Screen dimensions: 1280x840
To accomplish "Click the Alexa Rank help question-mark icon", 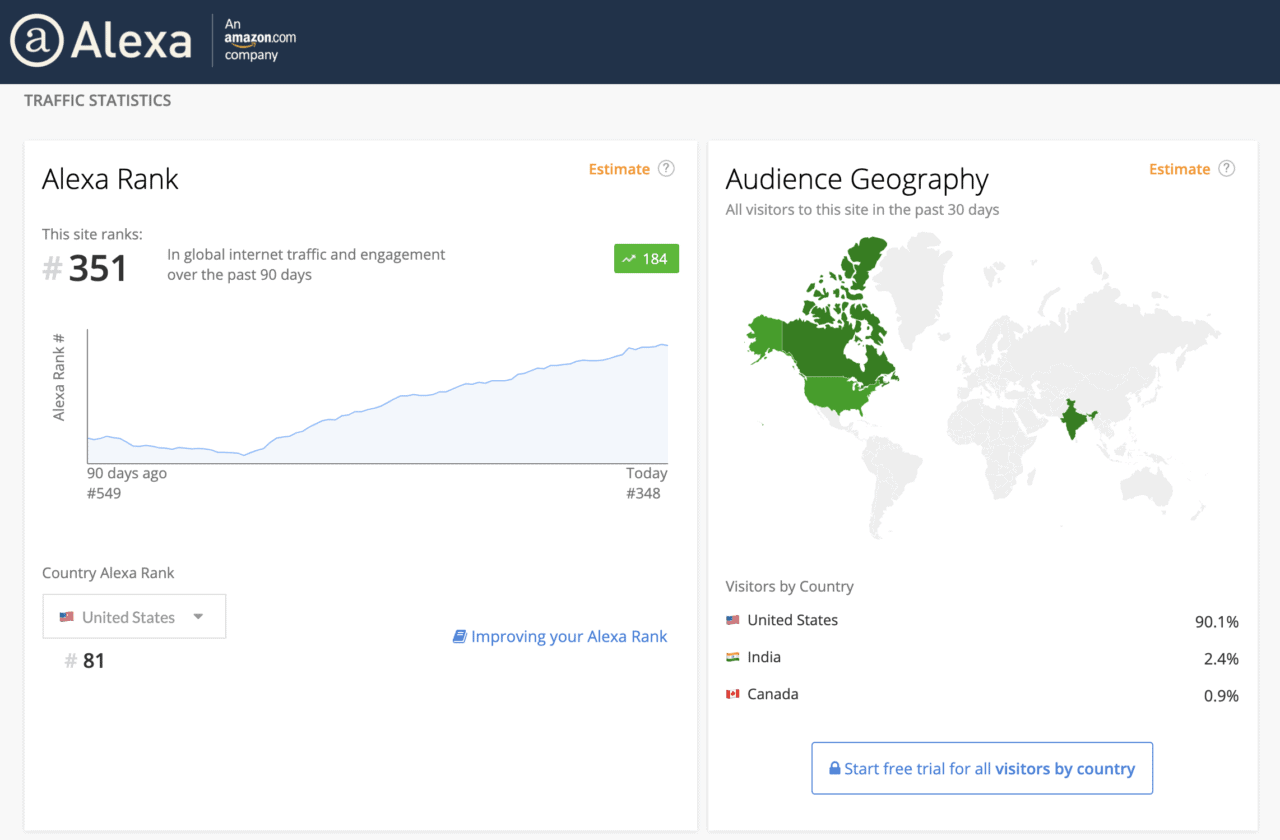I will (x=666, y=169).
